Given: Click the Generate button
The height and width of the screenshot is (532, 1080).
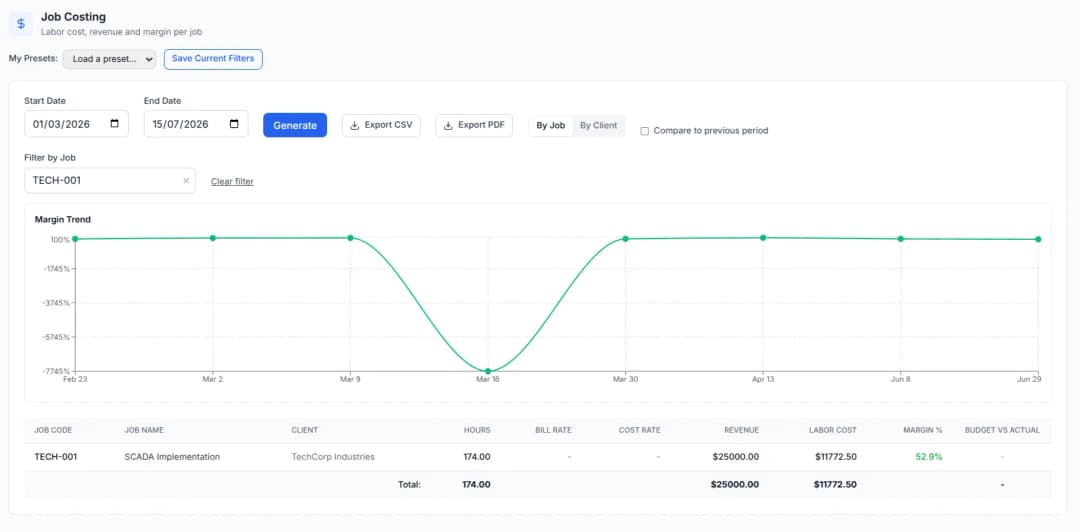Looking at the screenshot, I should [295, 125].
